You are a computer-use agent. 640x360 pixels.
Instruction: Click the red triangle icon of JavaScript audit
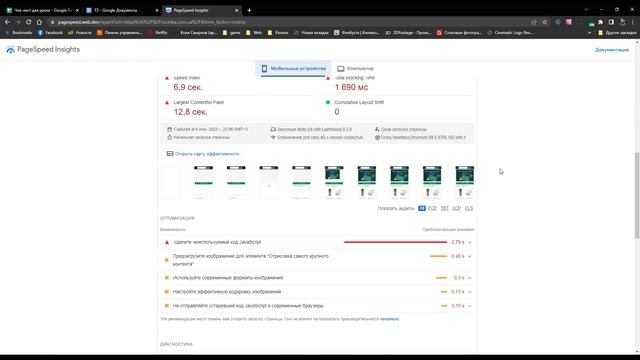pyautogui.click(x=167, y=242)
